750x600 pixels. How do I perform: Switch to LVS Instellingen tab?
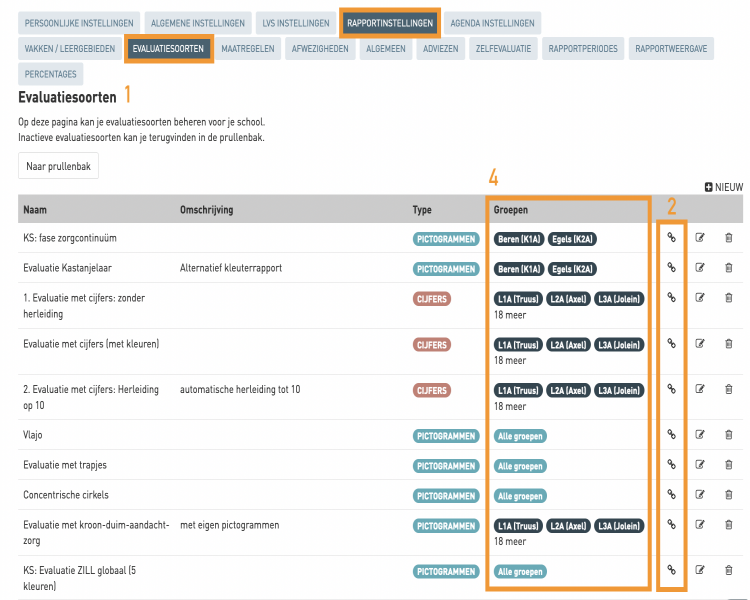pos(296,23)
